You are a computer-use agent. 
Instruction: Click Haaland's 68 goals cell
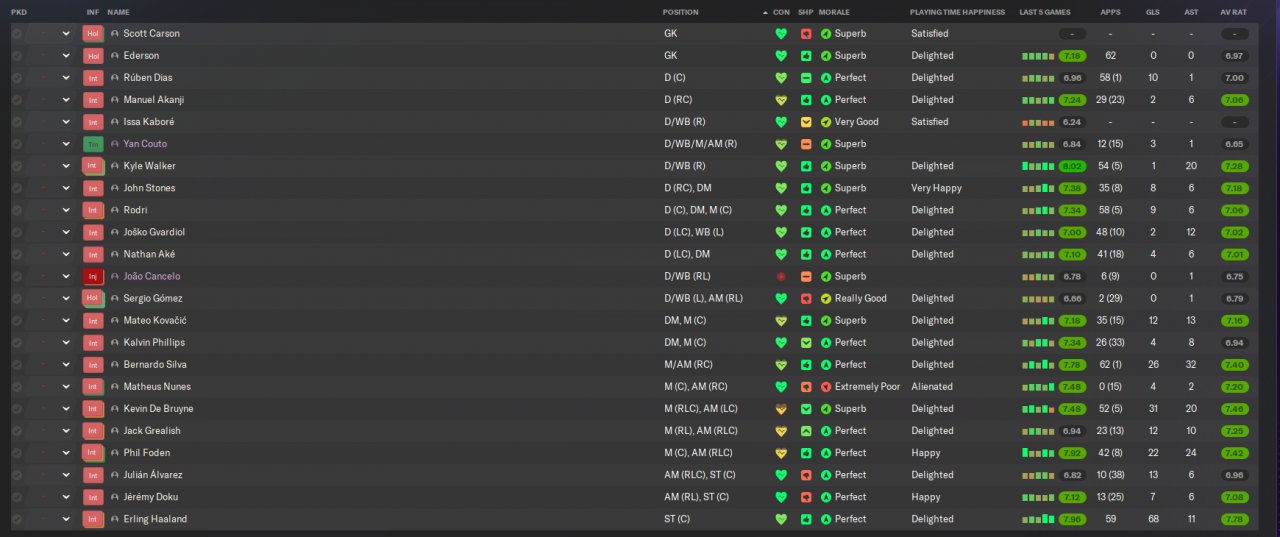1153,519
